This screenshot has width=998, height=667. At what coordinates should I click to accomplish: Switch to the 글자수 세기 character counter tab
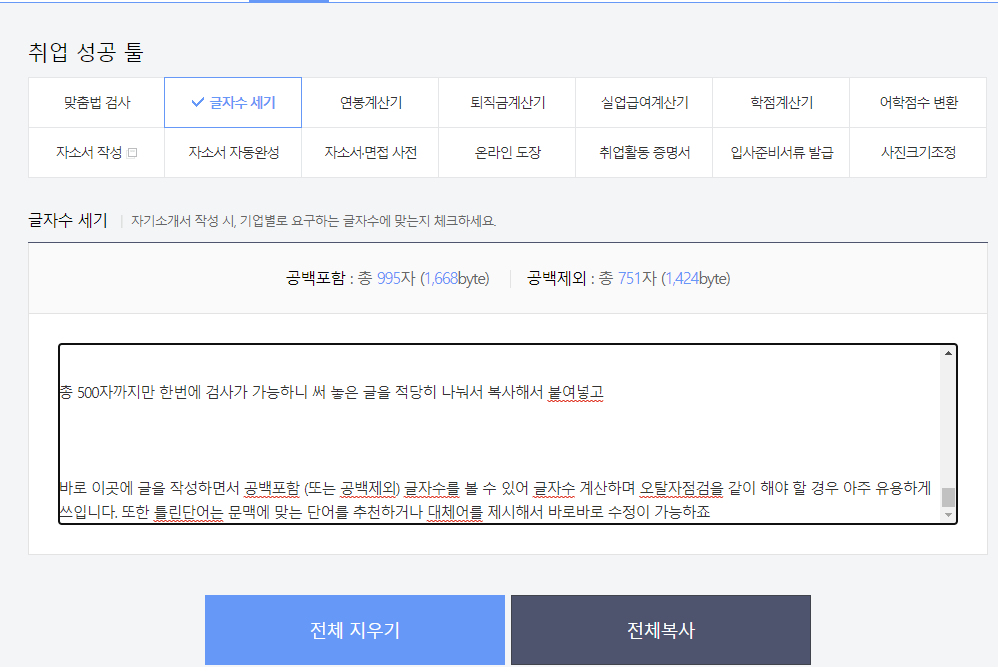point(232,102)
